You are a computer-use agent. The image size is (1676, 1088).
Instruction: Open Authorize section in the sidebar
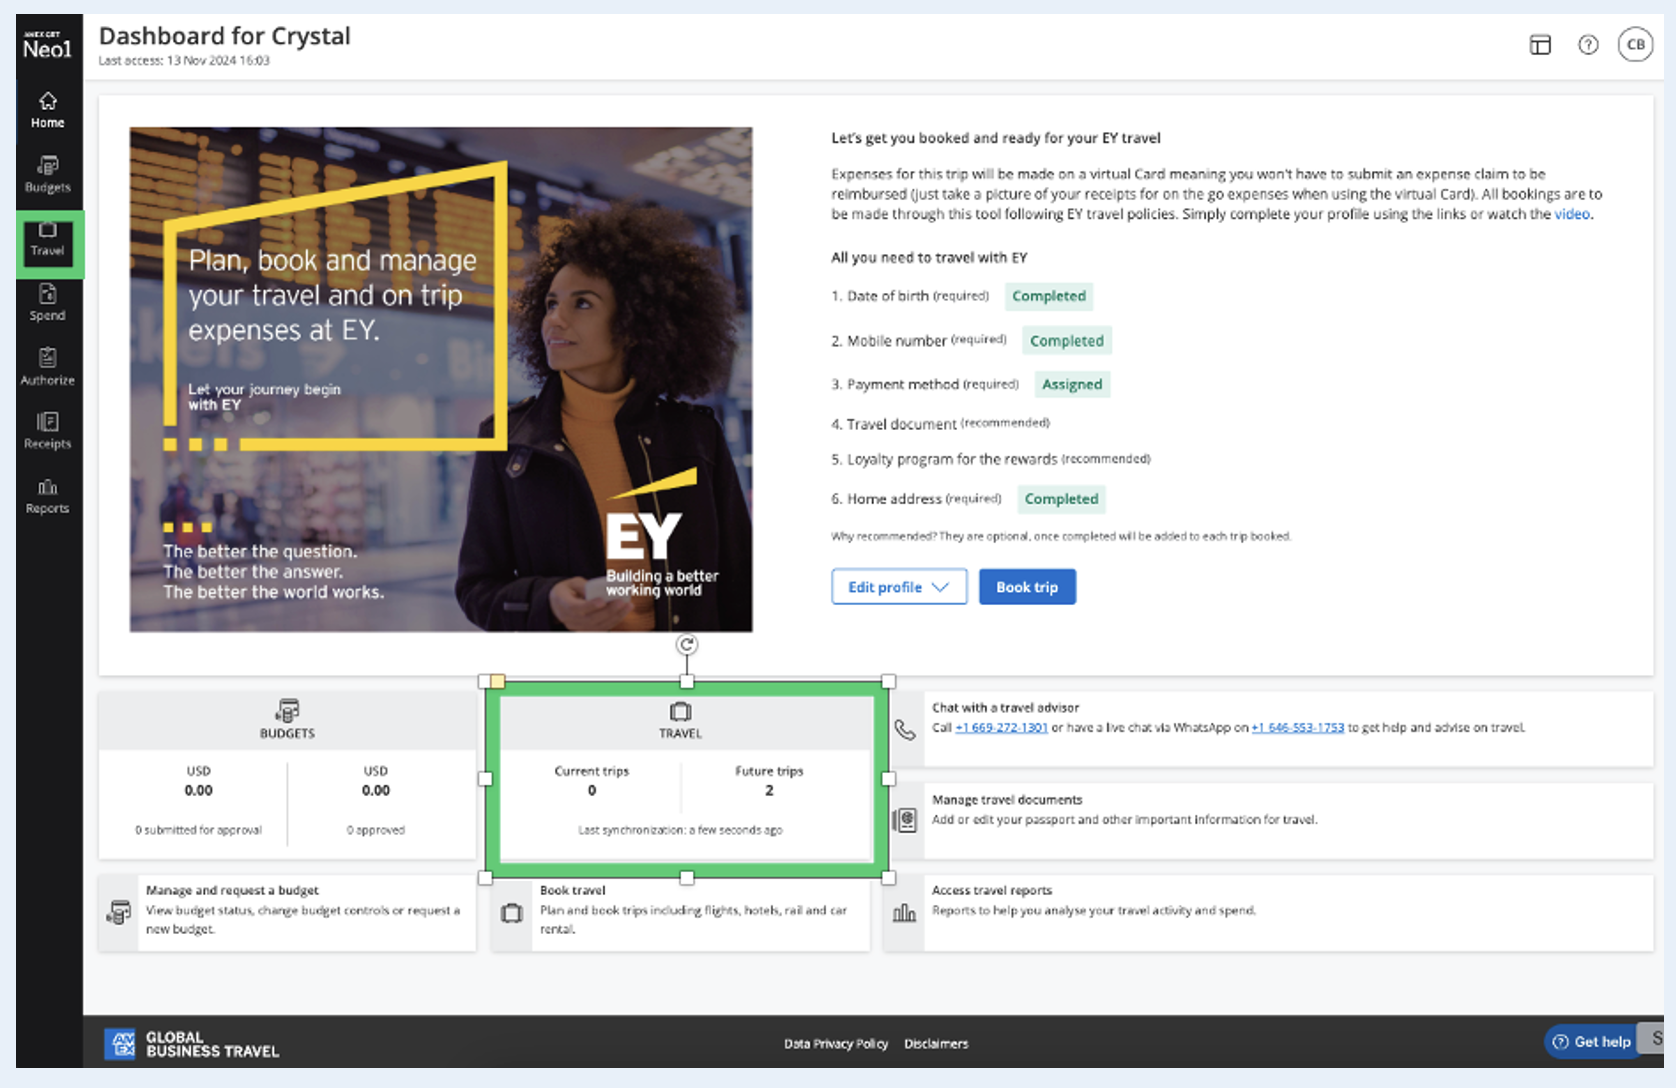click(x=47, y=367)
